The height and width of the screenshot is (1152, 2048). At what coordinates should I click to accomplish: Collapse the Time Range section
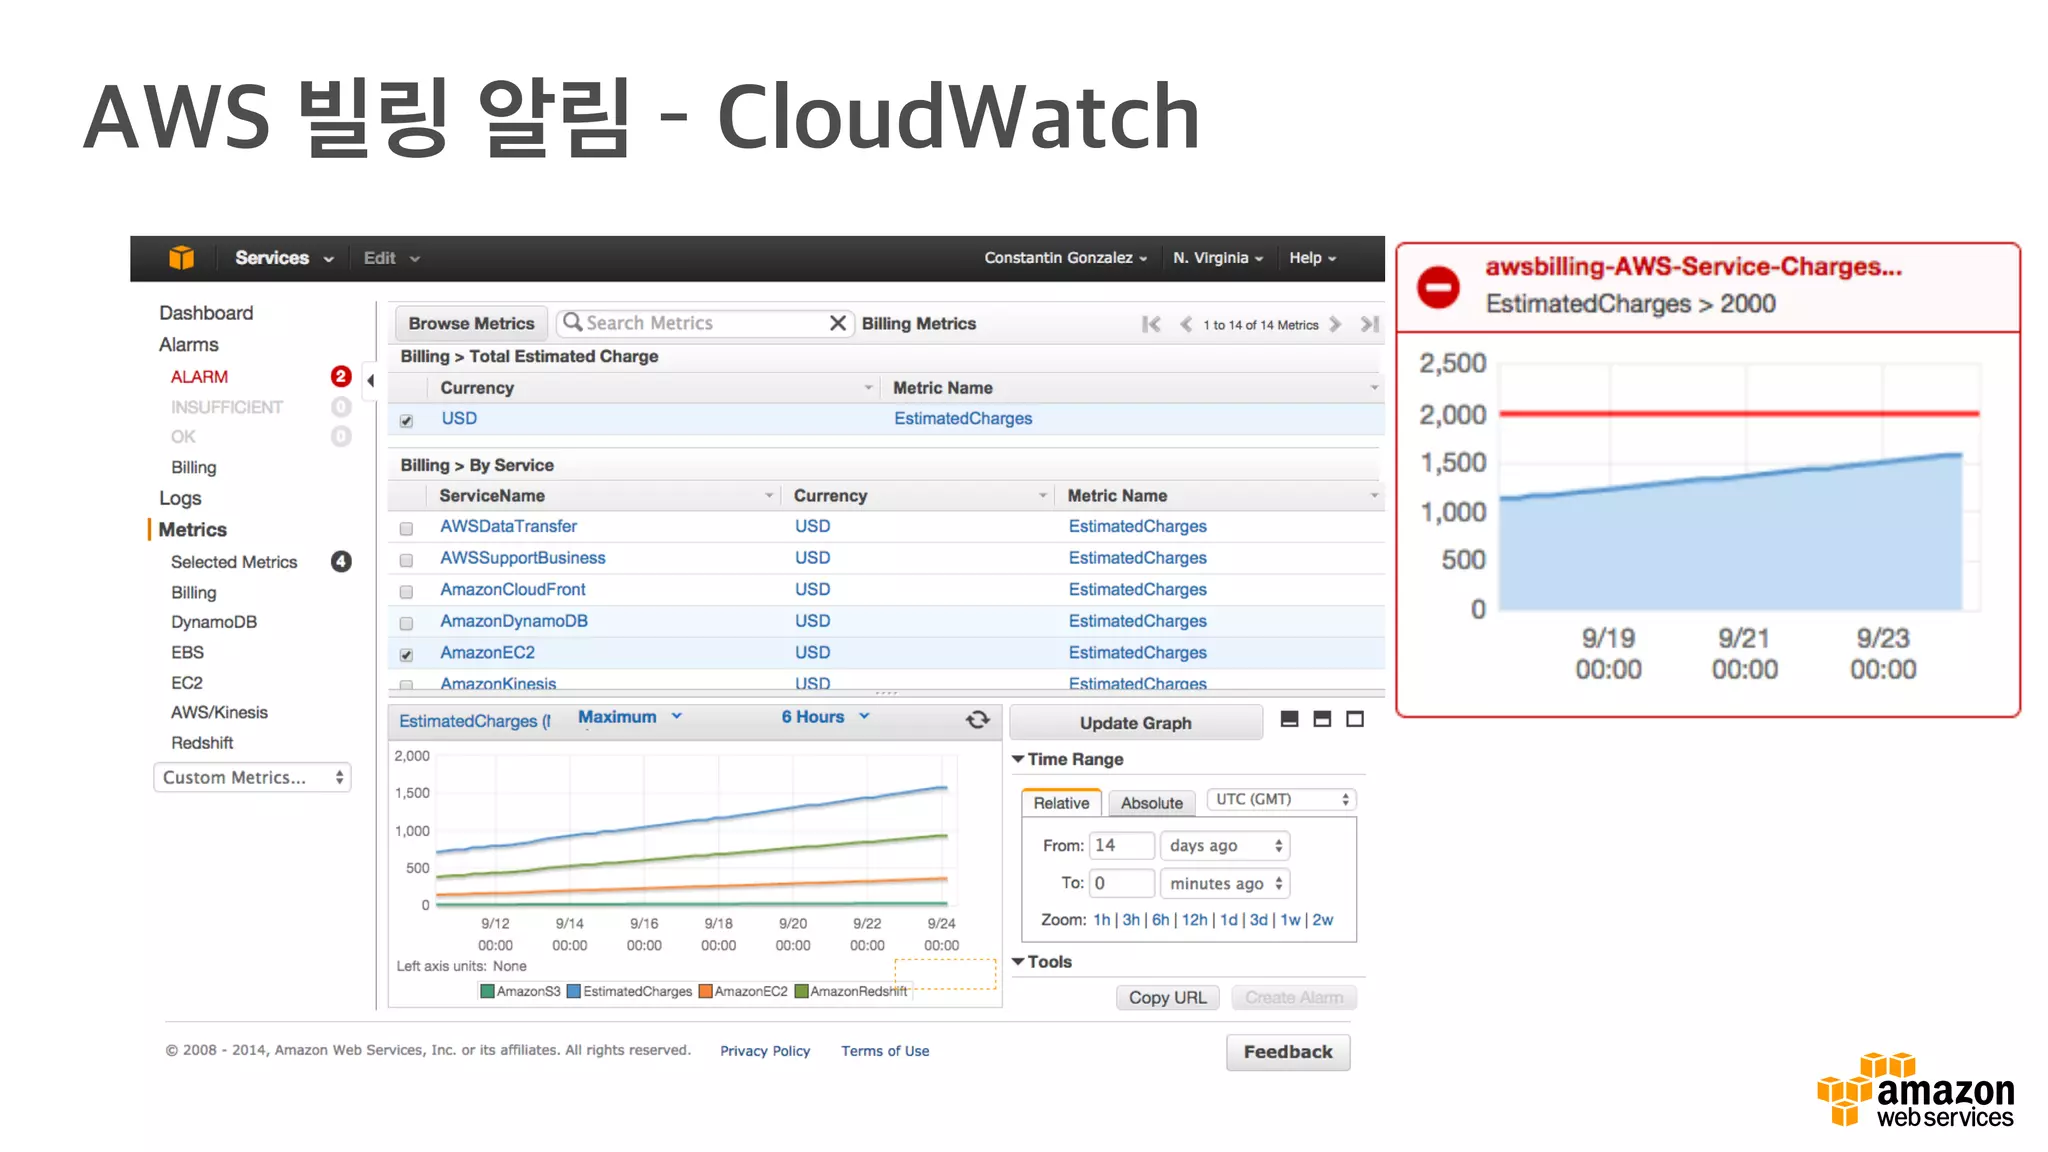1068,759
